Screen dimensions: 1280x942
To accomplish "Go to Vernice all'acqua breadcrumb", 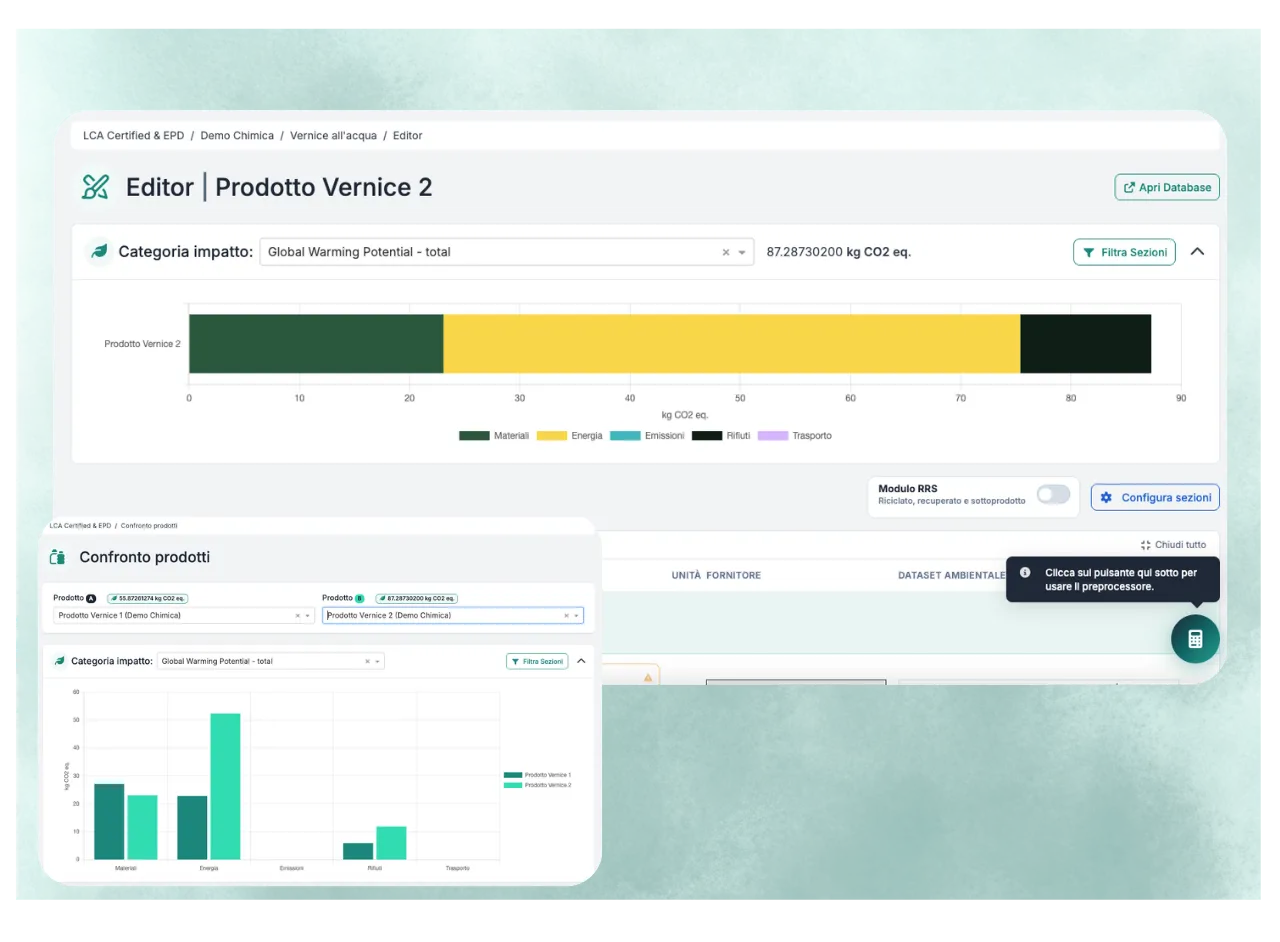I will point(333,135).
